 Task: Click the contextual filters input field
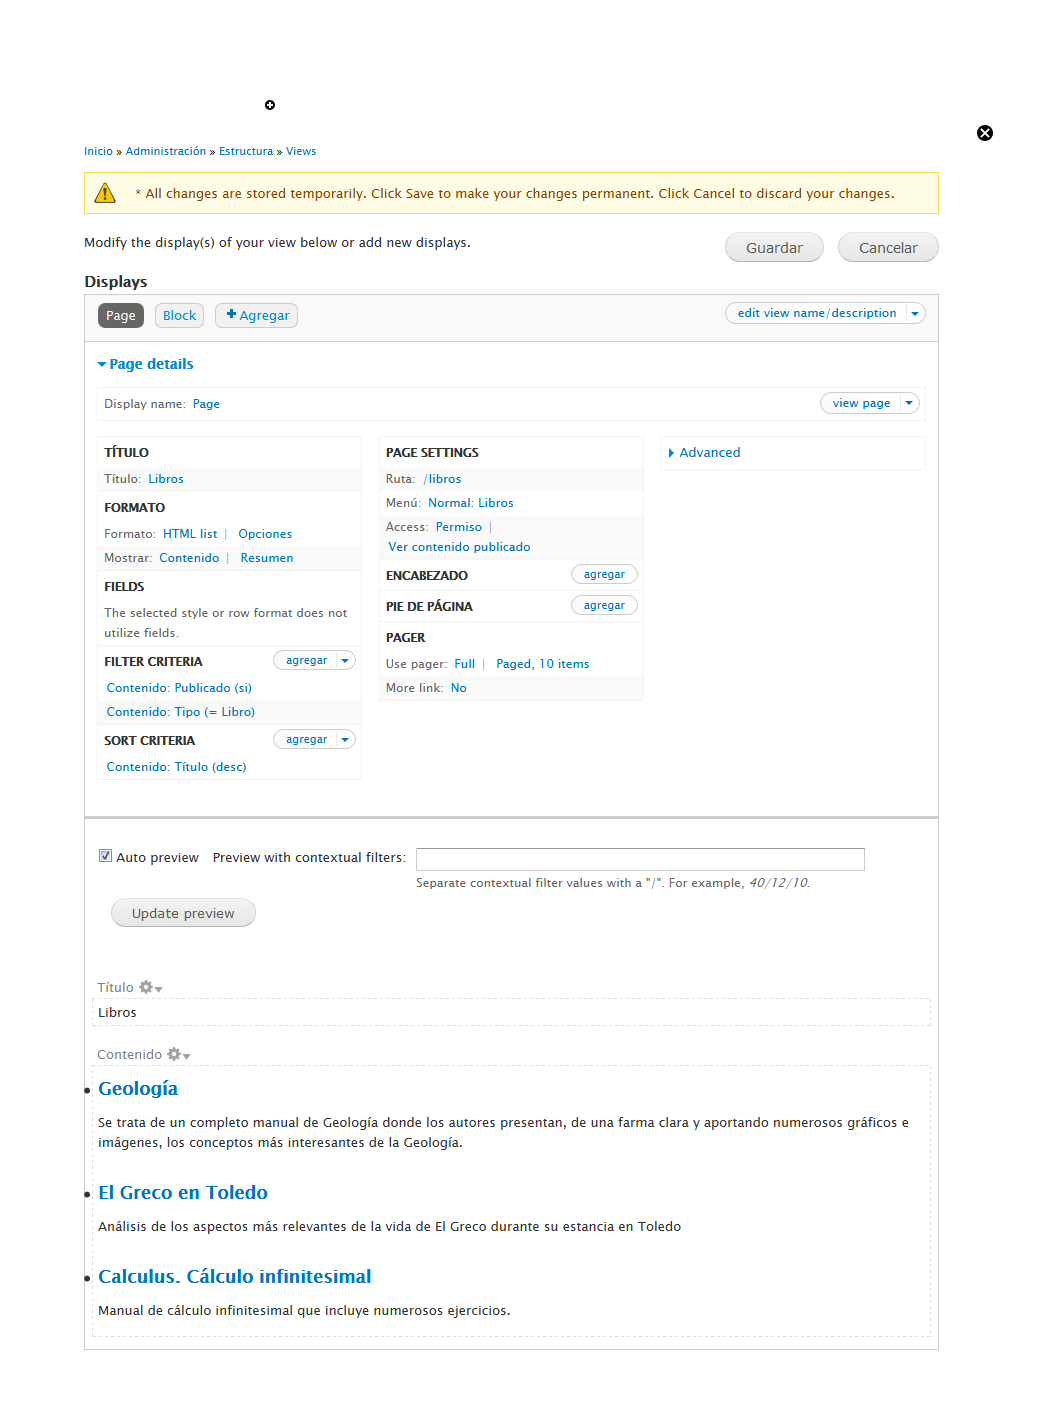(640, 859)
